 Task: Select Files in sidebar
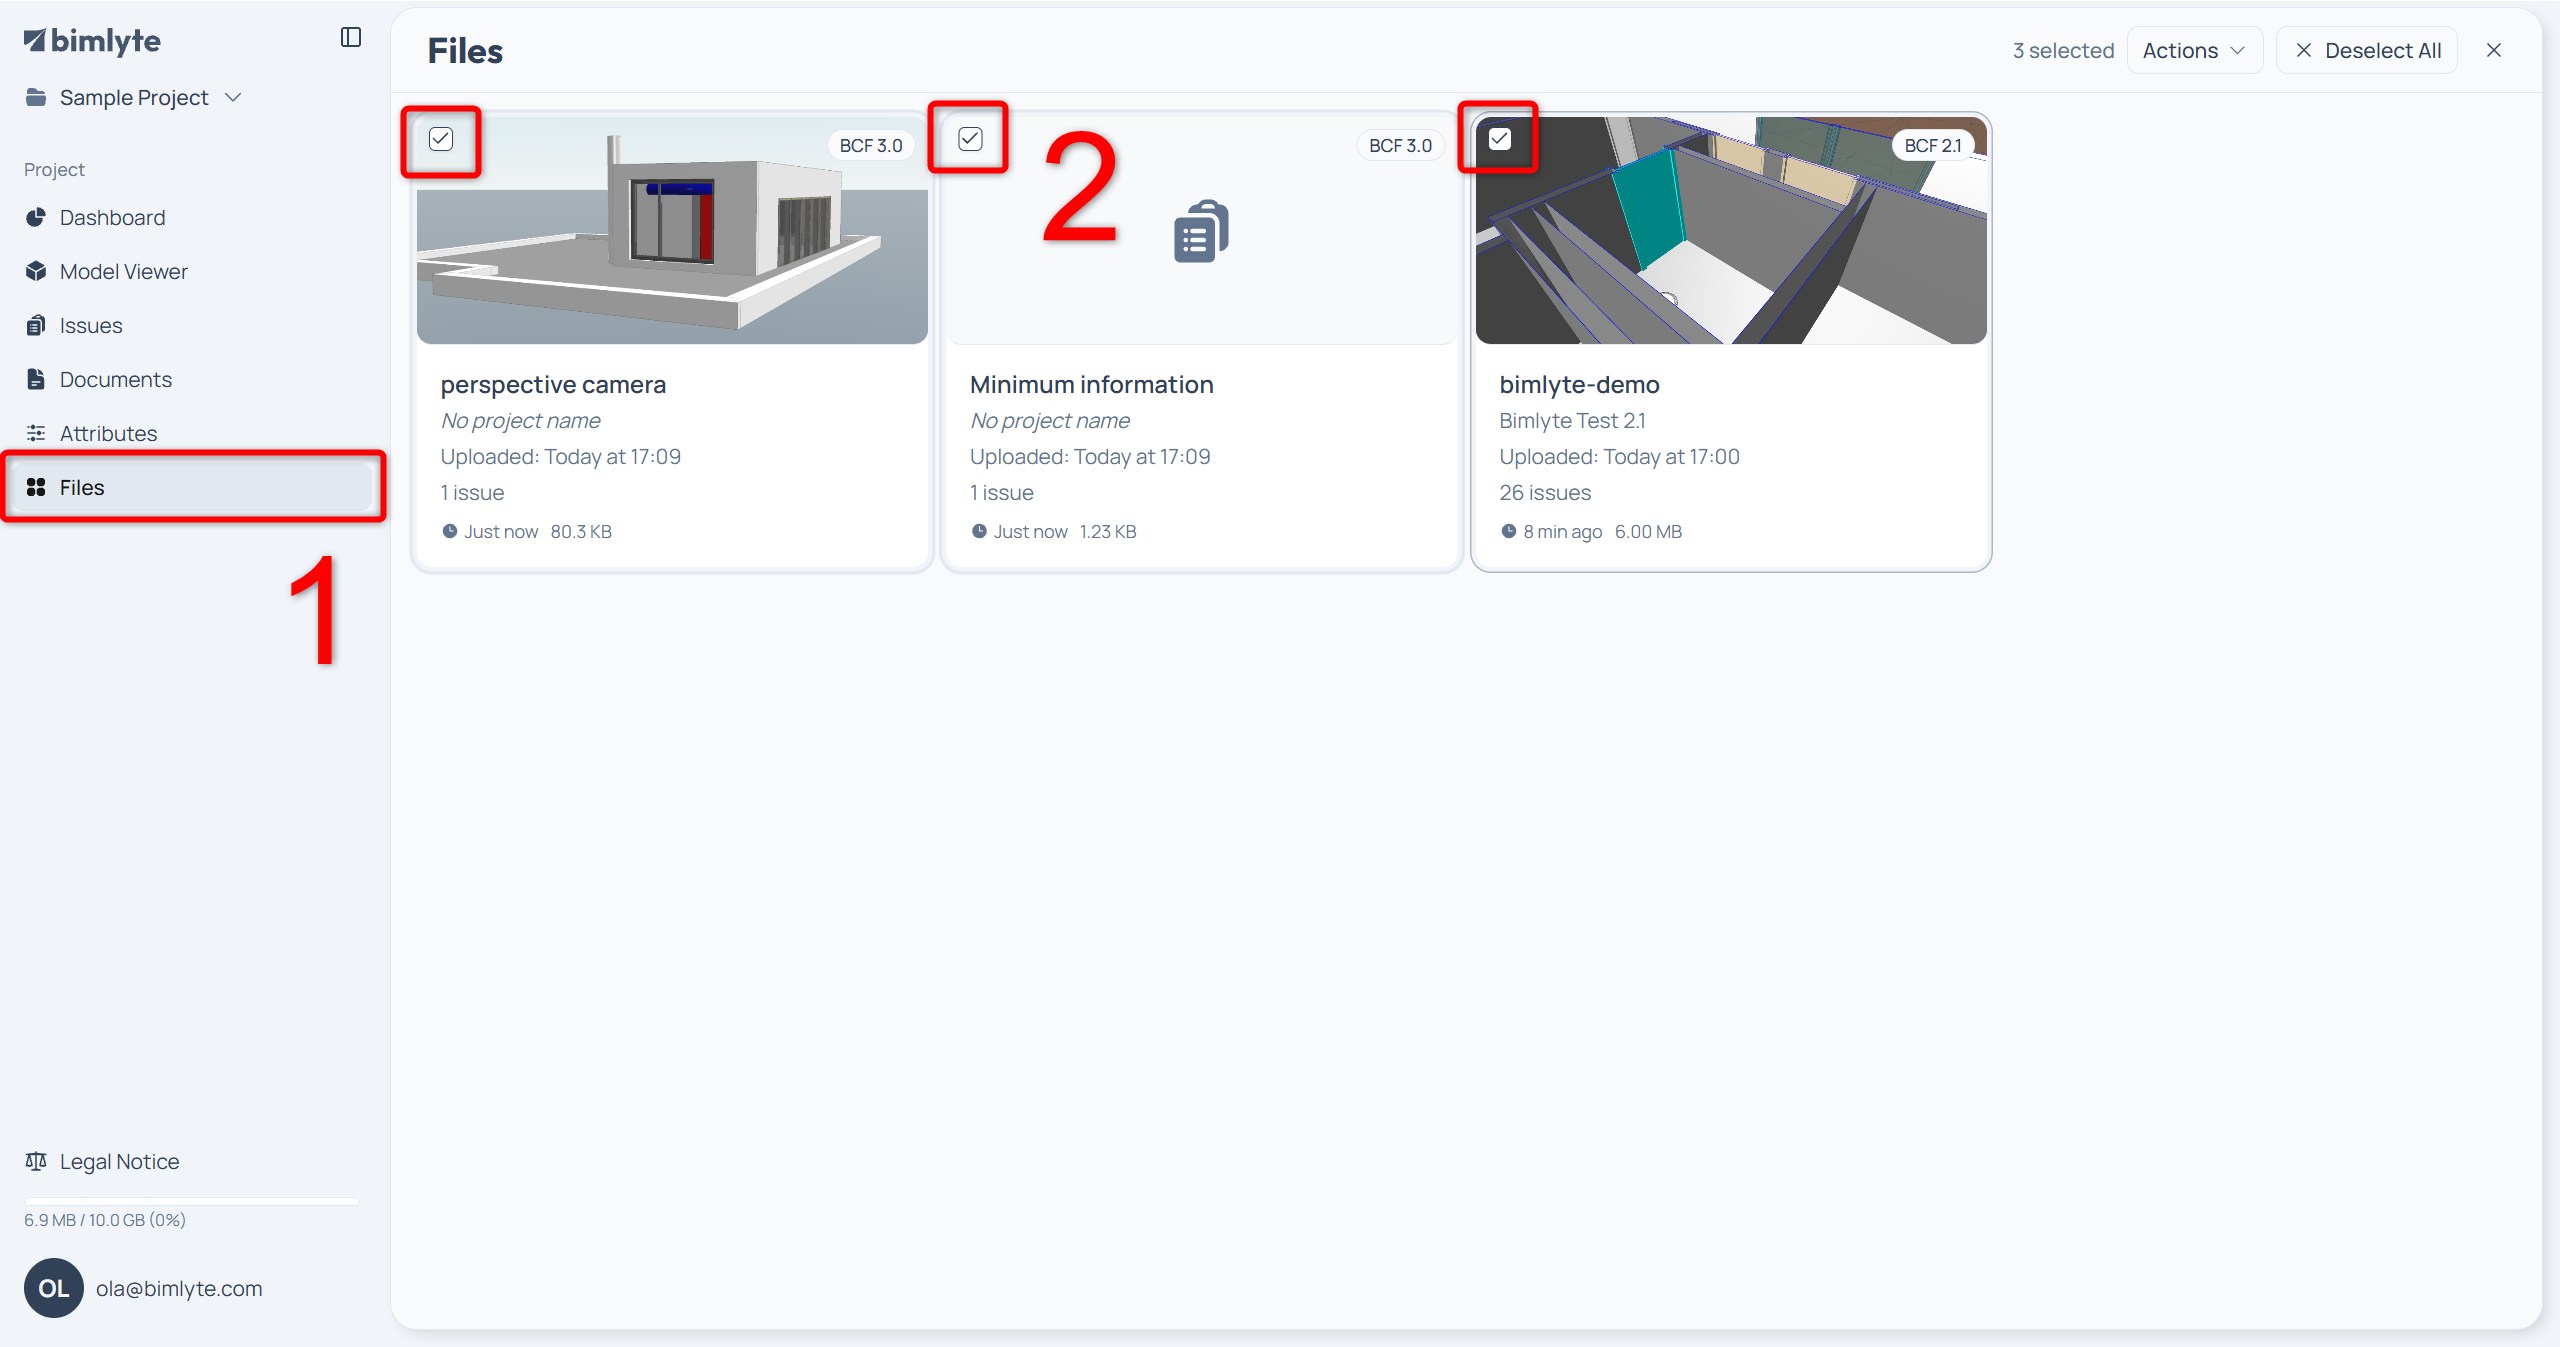tap(192, 487)
